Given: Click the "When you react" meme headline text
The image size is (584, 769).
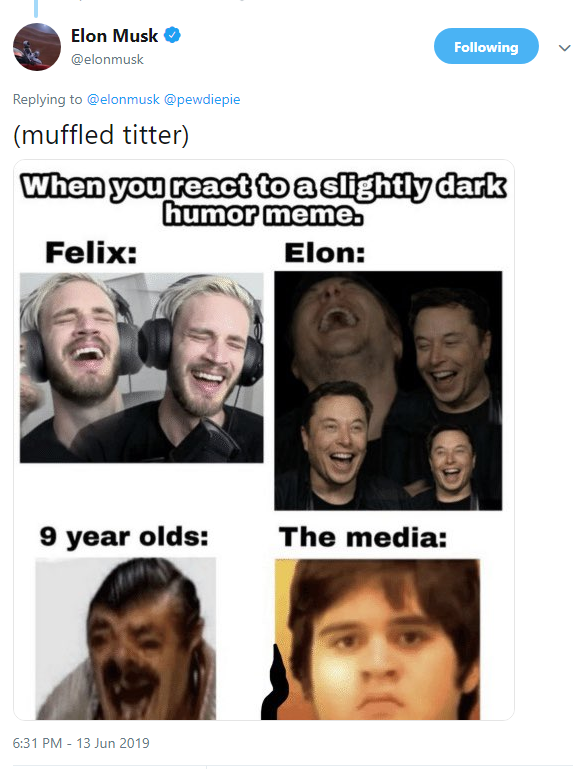Looking at the screenshot, I should click(263, 200).
